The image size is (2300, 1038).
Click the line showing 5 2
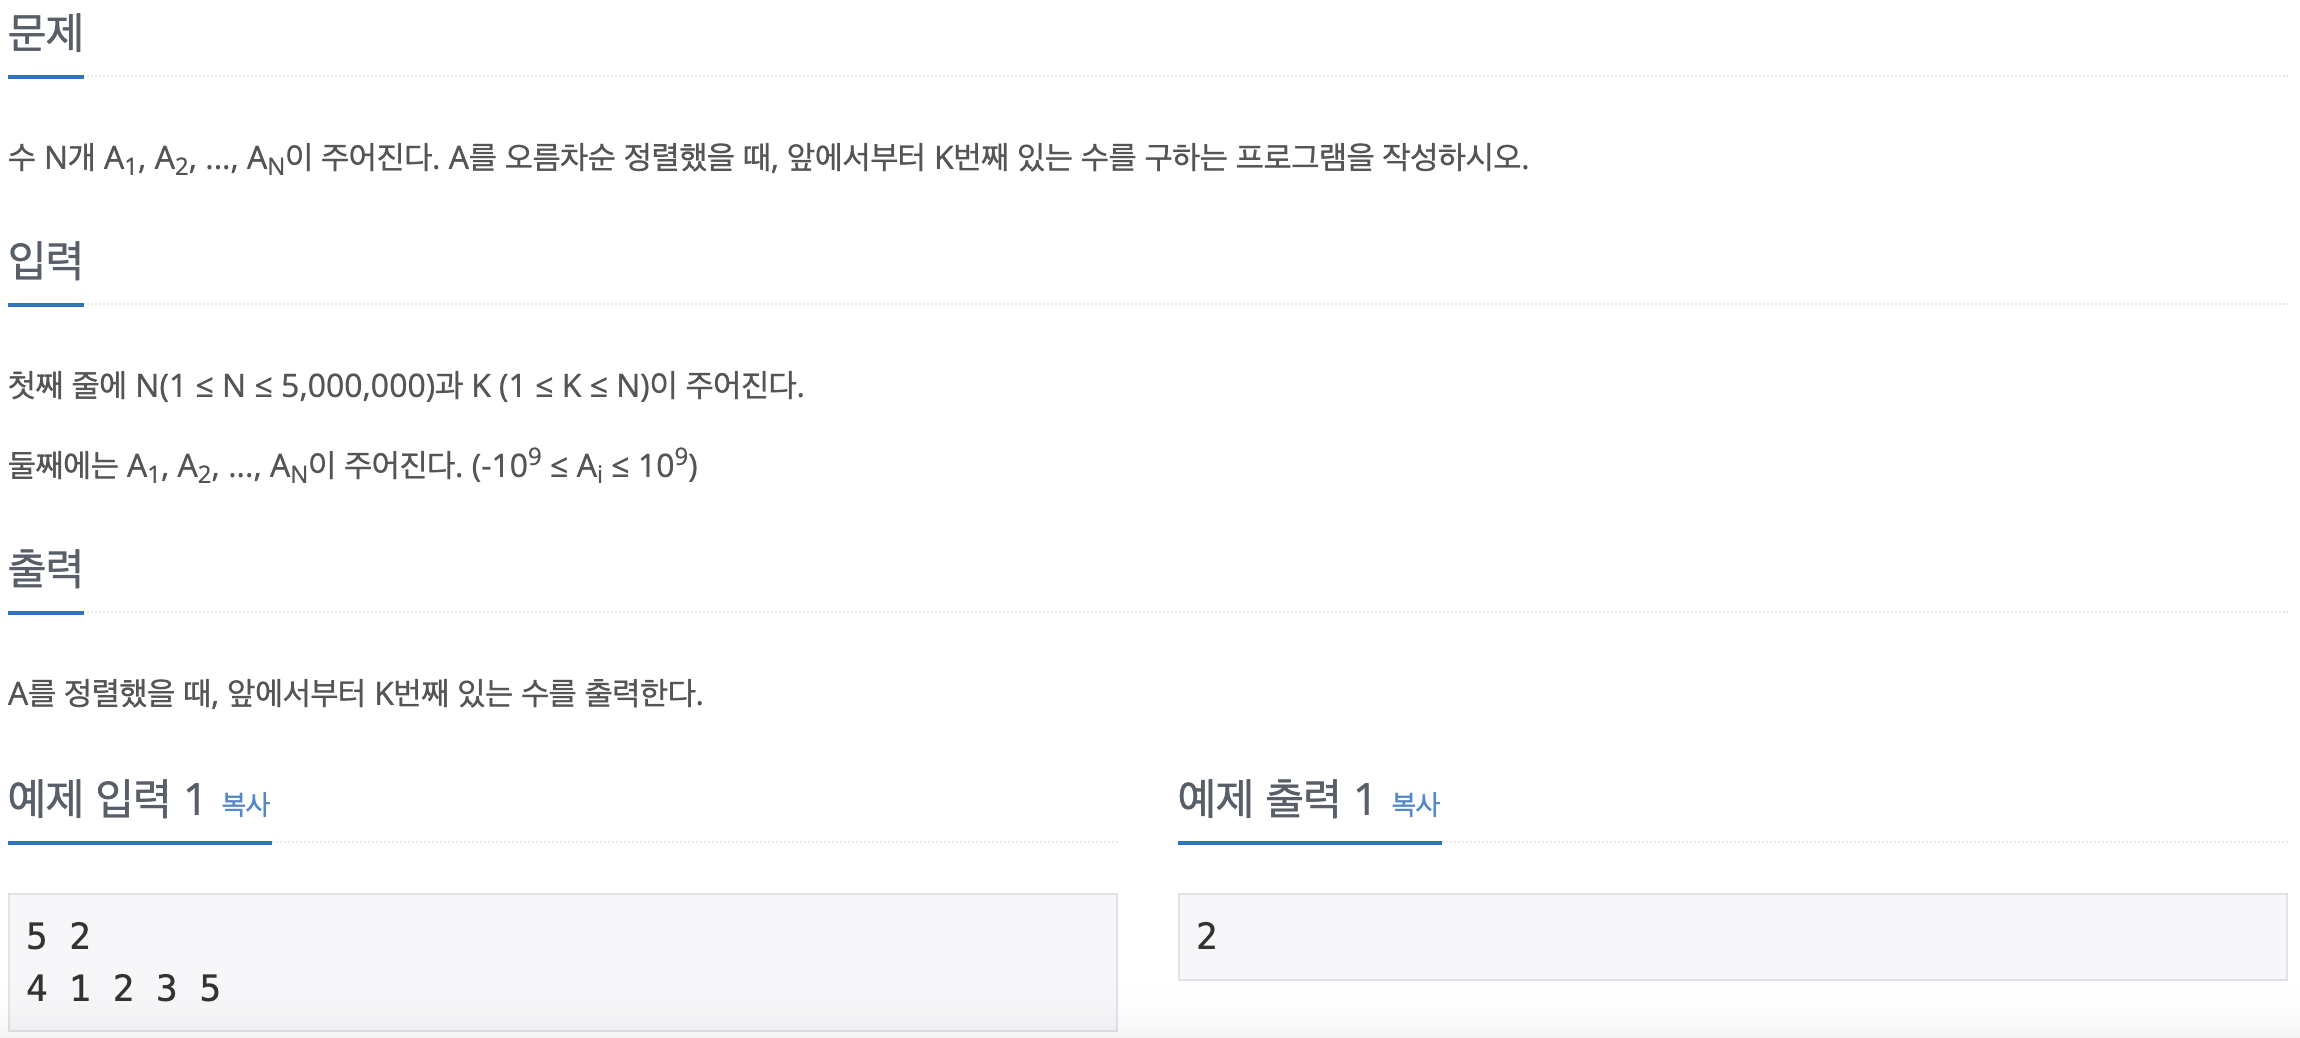[57, 937]
